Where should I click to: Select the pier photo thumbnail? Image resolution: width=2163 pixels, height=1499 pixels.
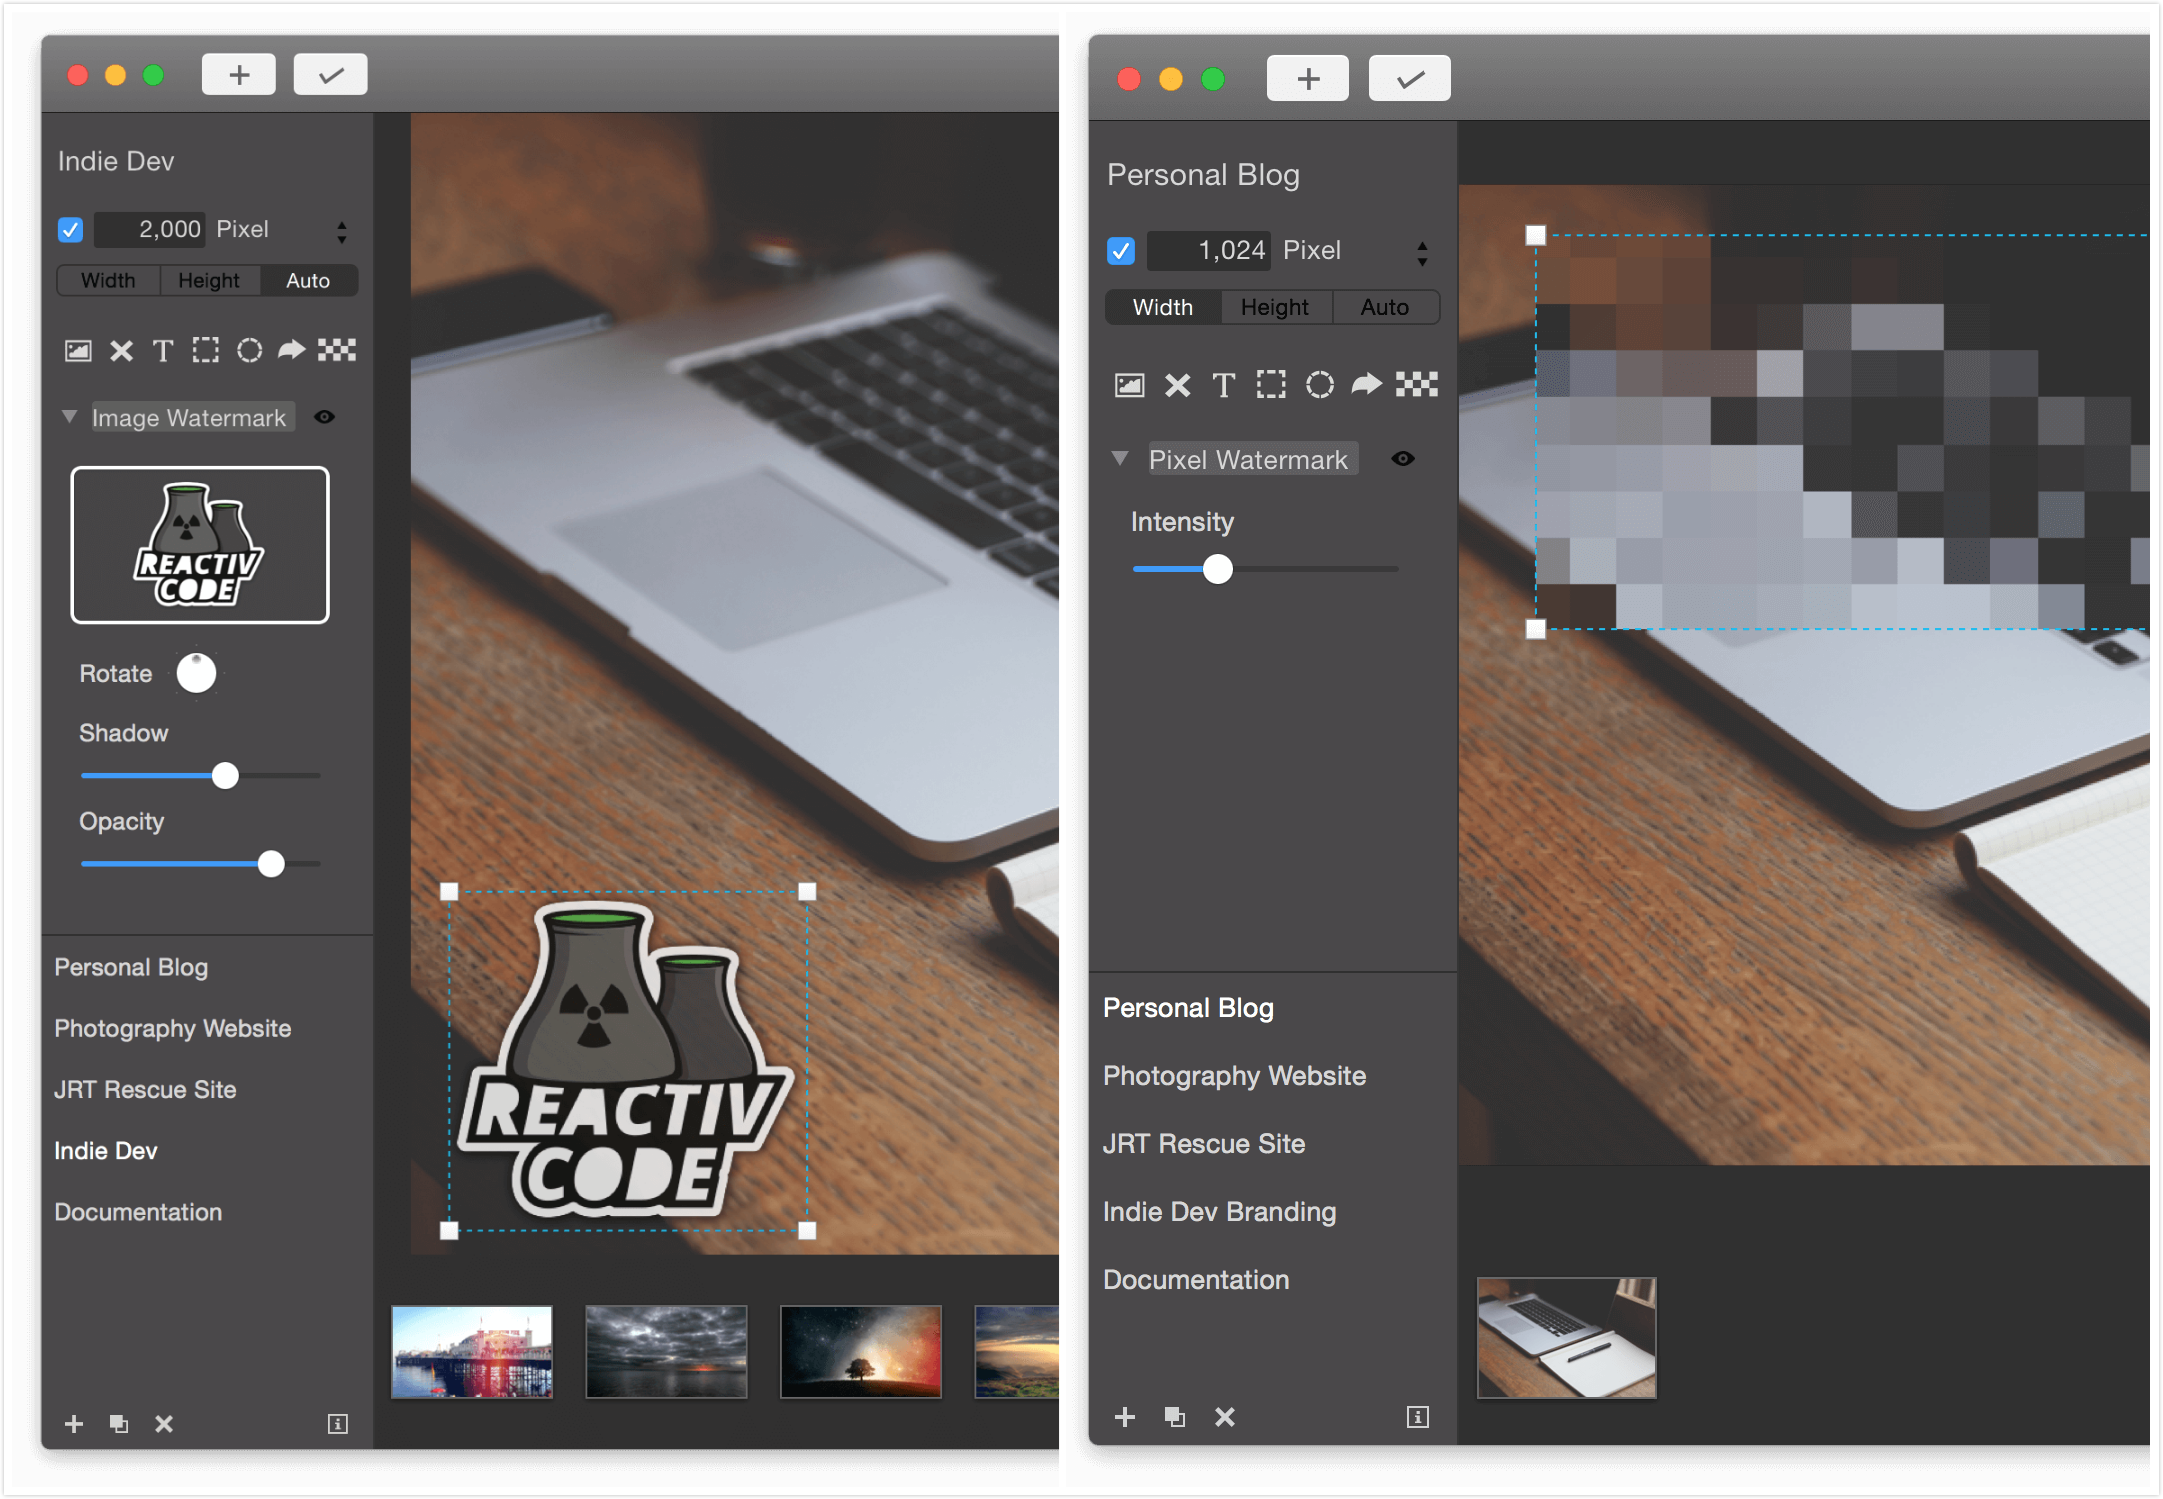coord(472,1351)
